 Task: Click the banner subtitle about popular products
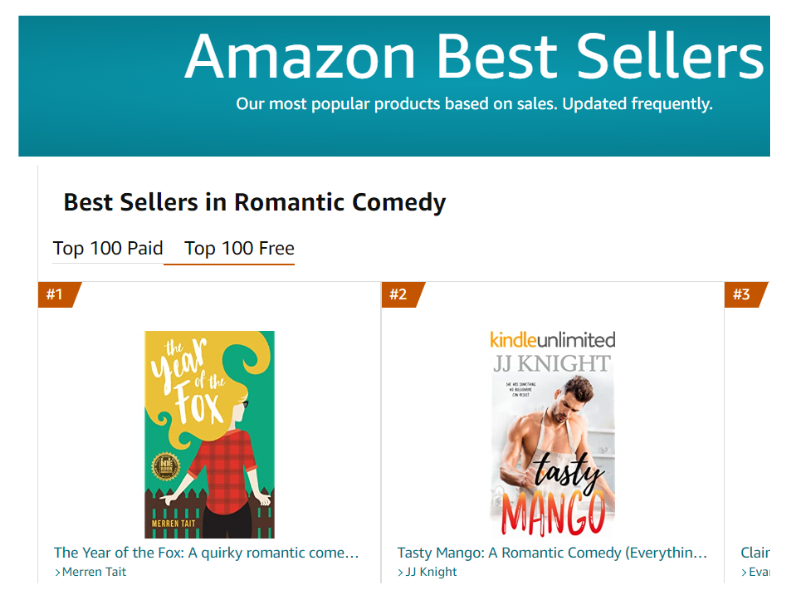474,104
